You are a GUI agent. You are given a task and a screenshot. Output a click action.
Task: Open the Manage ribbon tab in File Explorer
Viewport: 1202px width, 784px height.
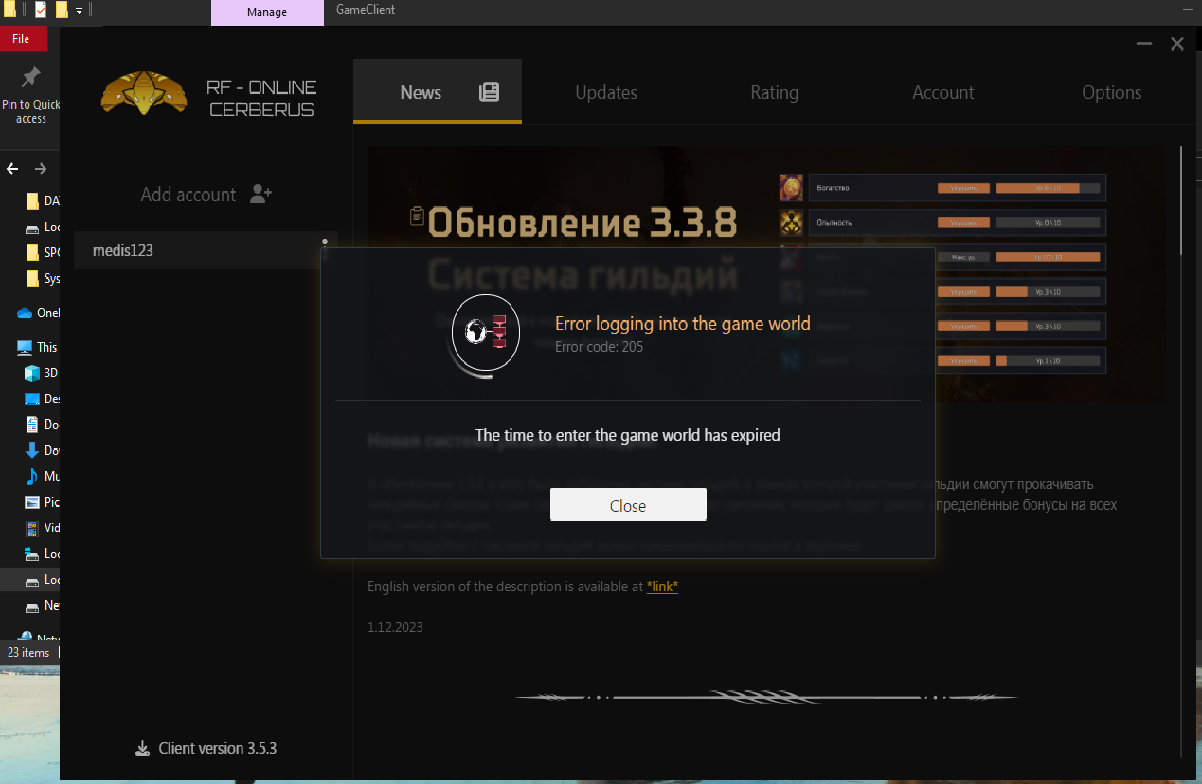click(x=267, y=12)
